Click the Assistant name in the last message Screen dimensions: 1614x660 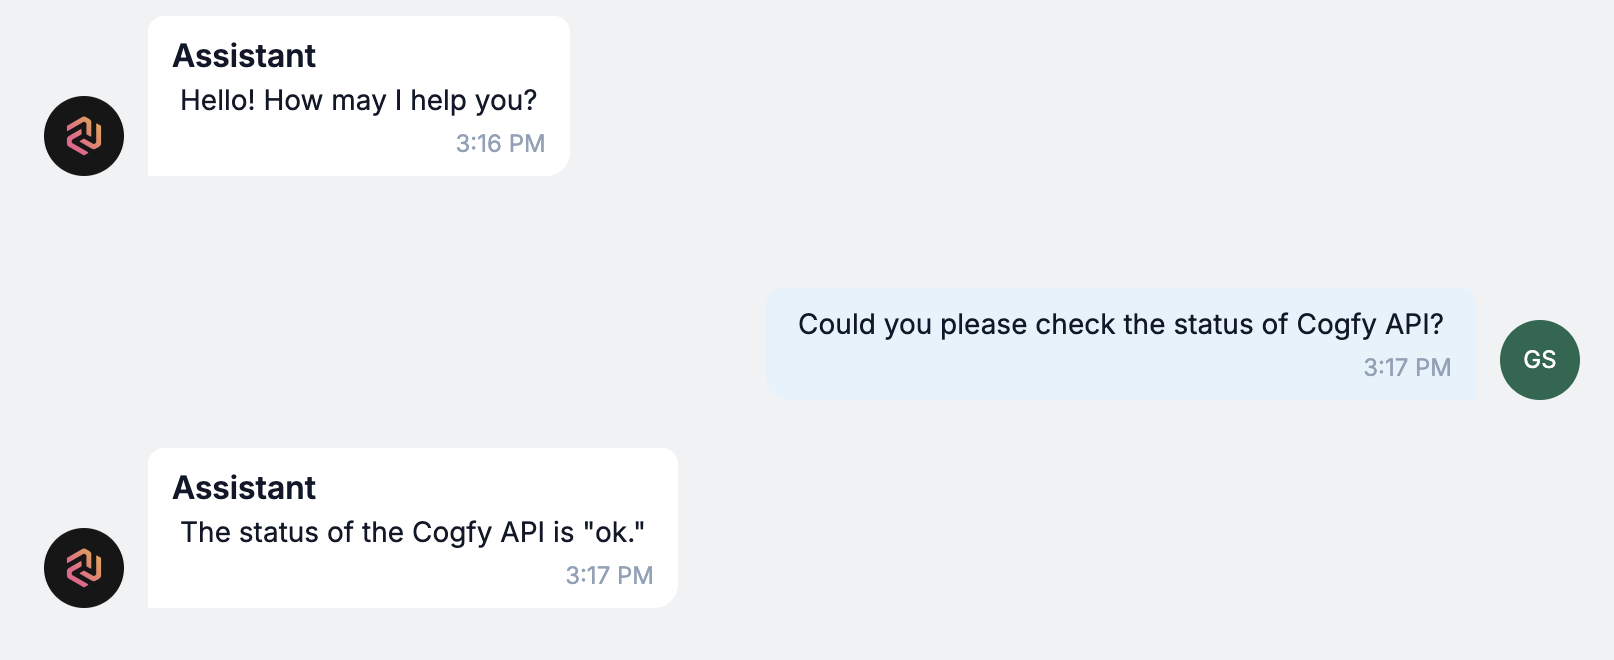tap(244, 488)
